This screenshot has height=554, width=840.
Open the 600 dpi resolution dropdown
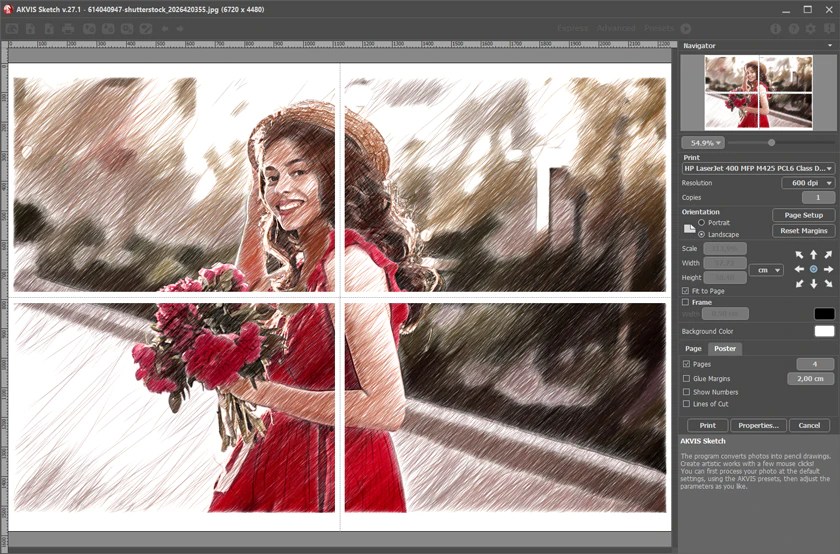[808, 183]
